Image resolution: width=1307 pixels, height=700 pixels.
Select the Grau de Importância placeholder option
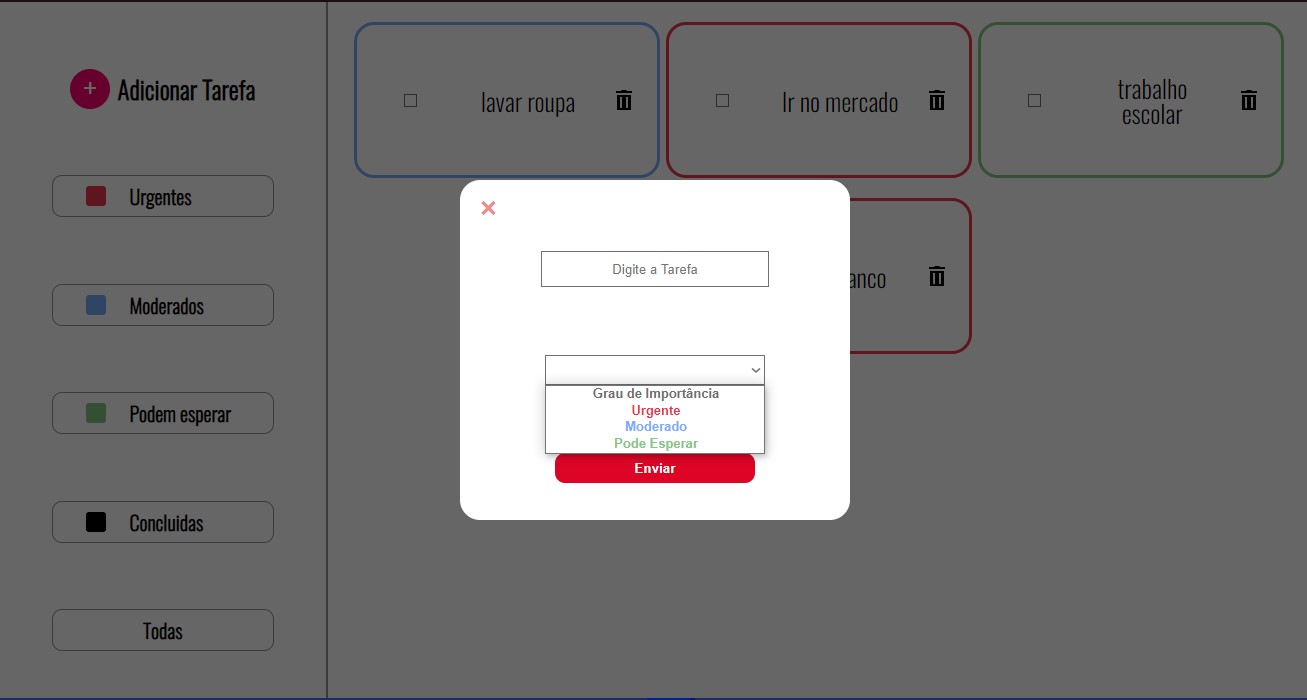click(x=655, y=394)
